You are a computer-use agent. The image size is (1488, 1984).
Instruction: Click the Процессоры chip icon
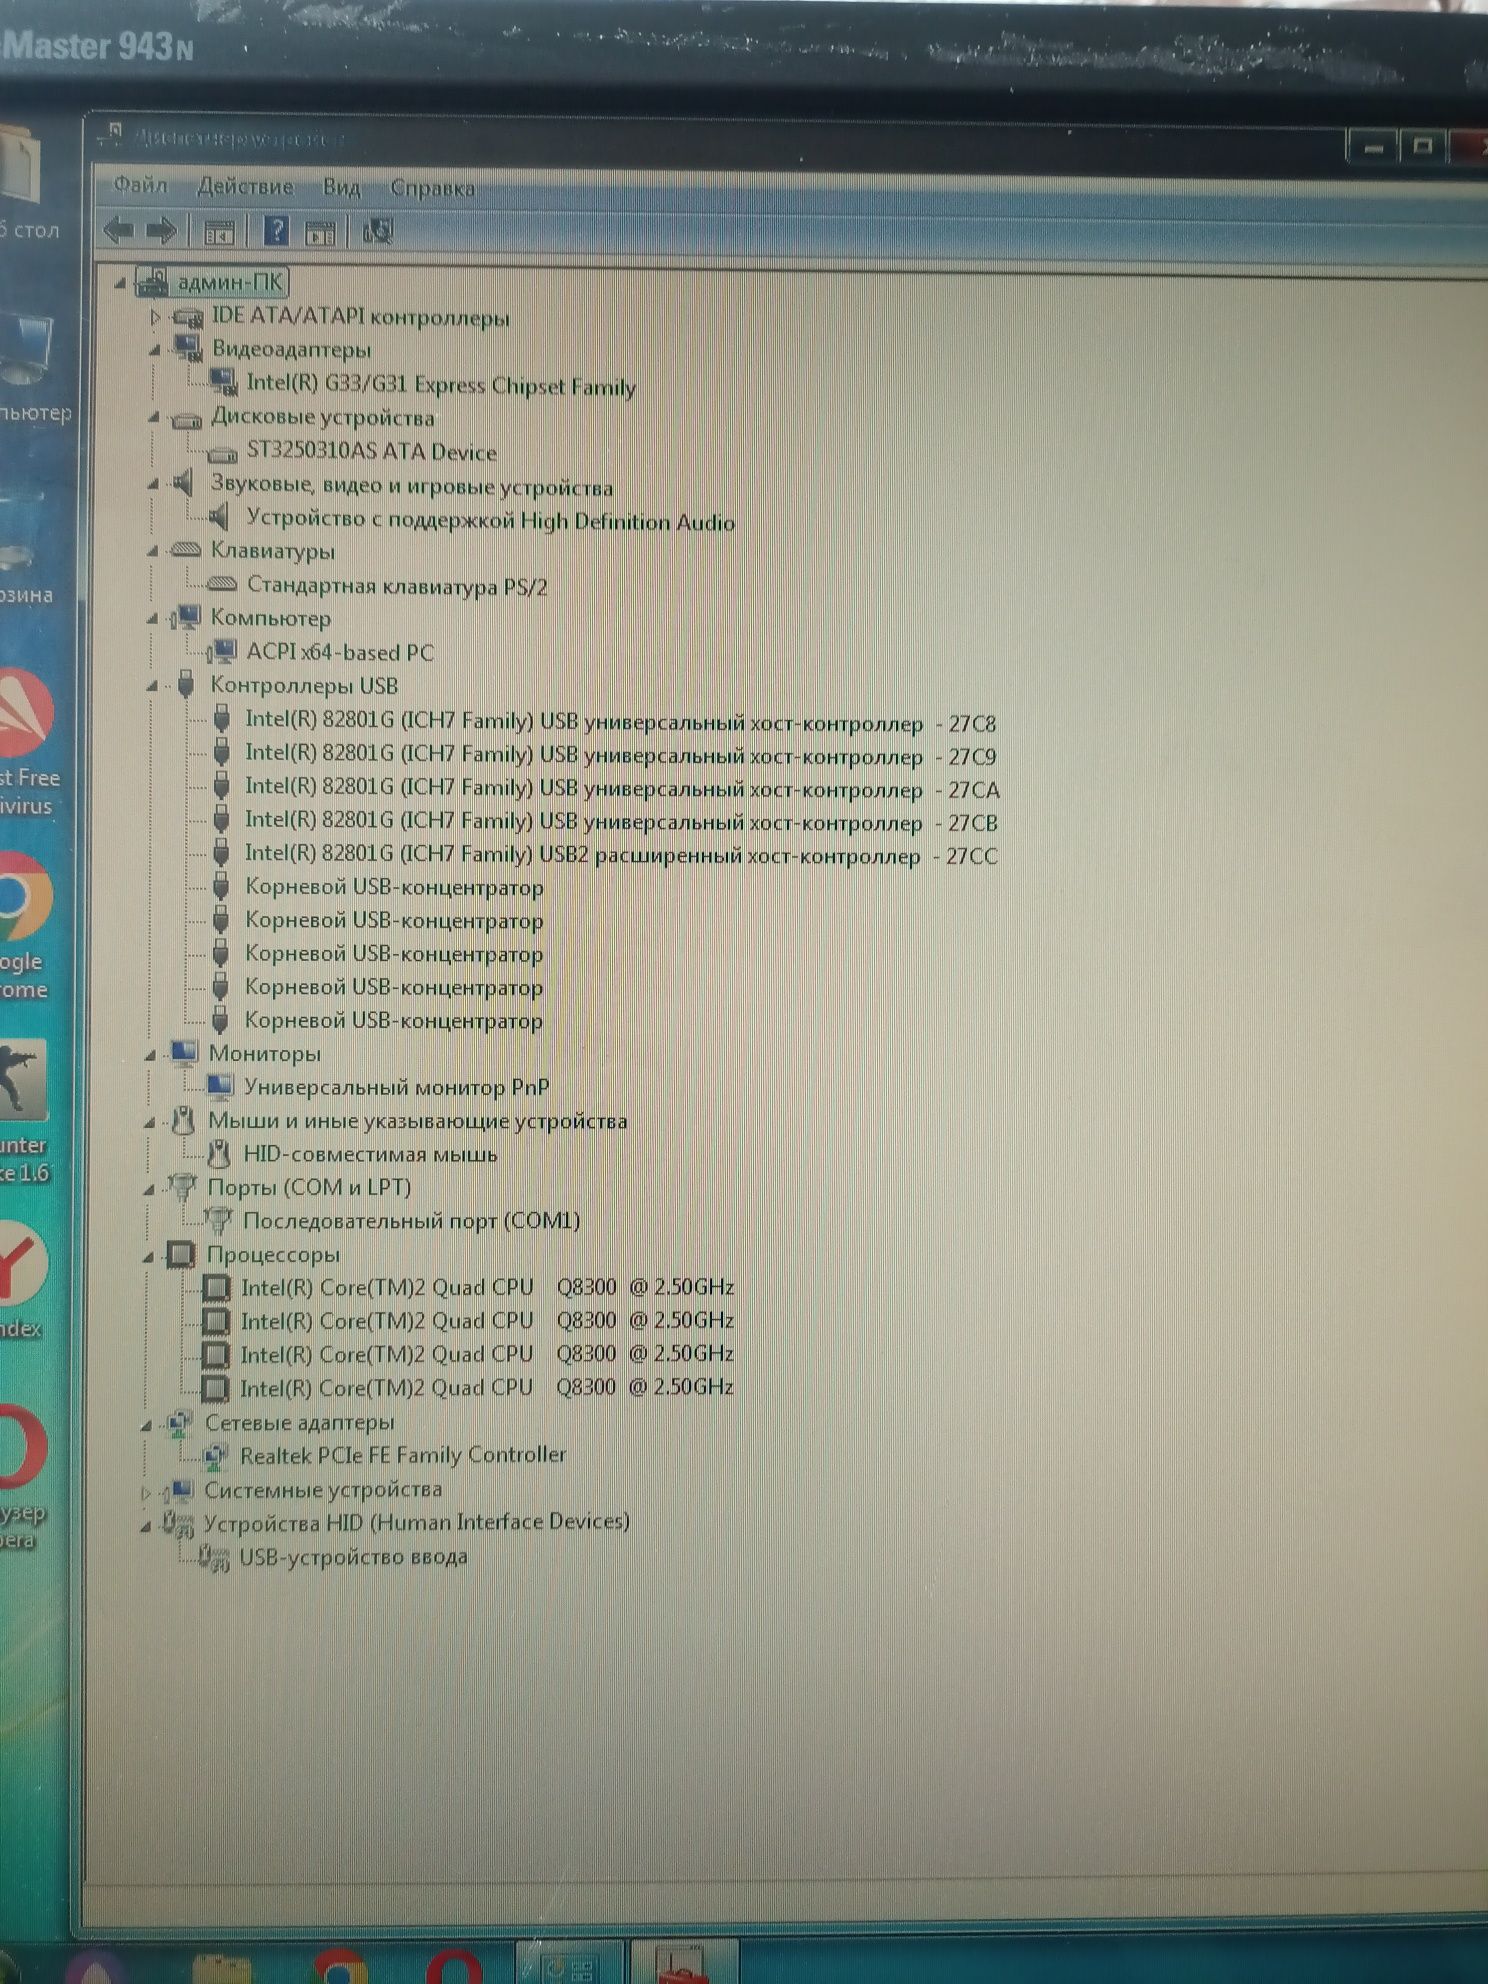click(x=180, y=1255)
